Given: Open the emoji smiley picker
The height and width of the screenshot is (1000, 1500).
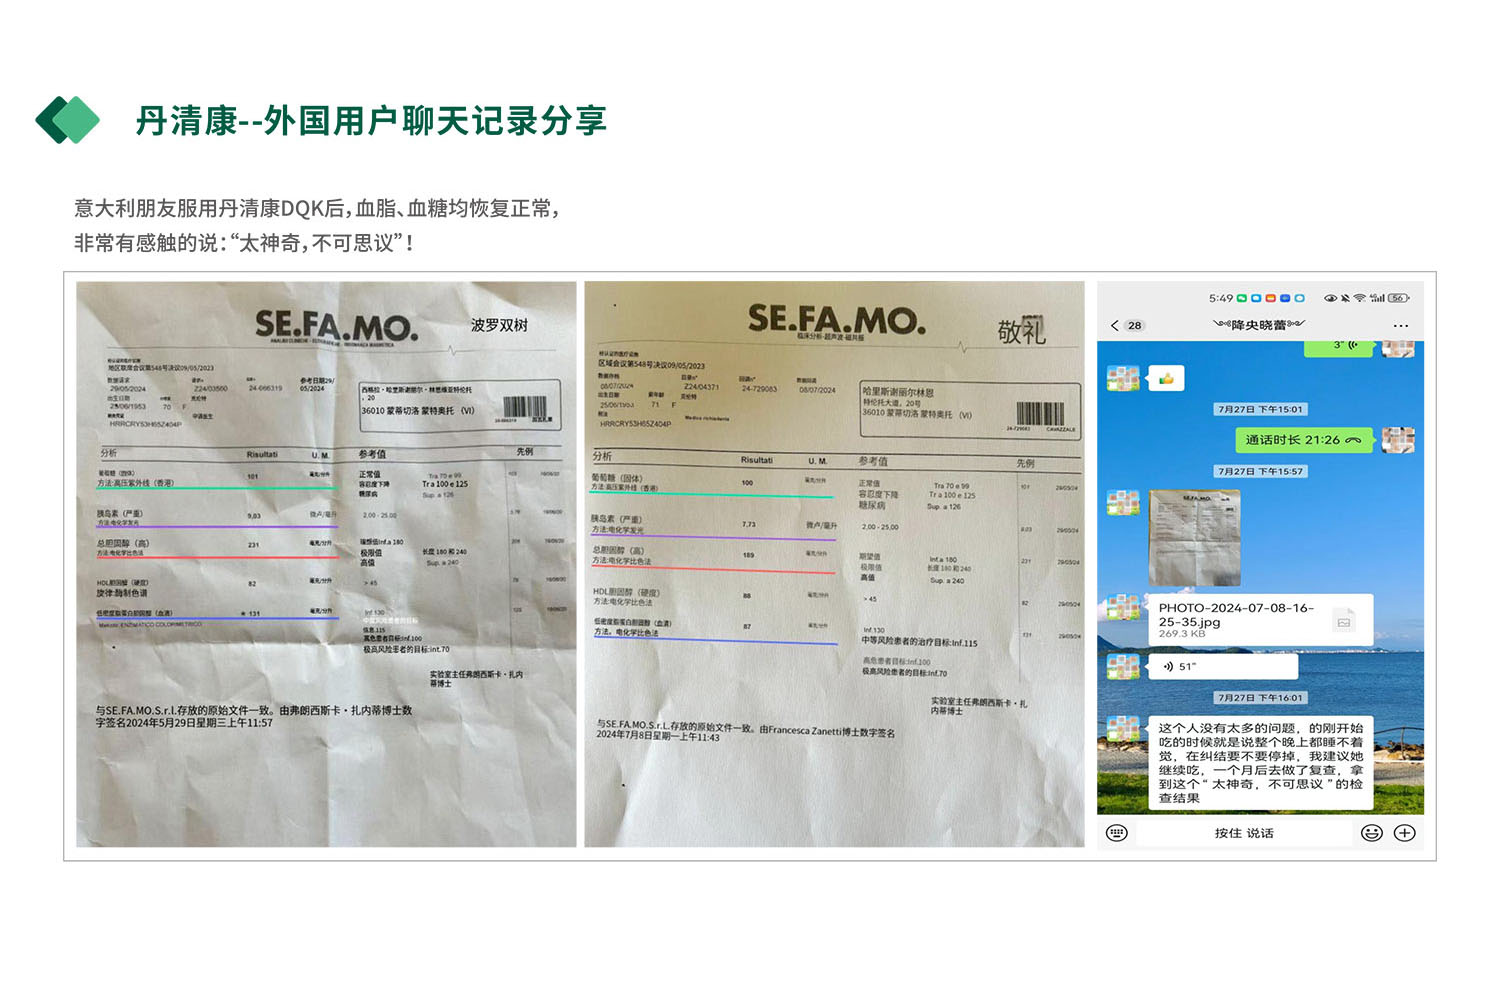Looking at the screenshot, I should pyautogui.click(x=1372, y=833).
